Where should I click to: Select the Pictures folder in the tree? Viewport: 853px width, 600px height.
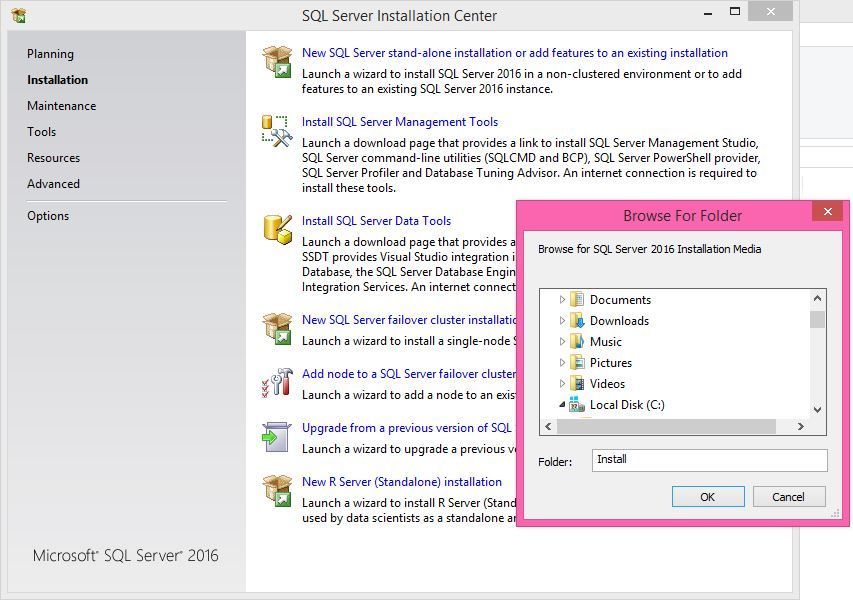[x=611, y=362]
